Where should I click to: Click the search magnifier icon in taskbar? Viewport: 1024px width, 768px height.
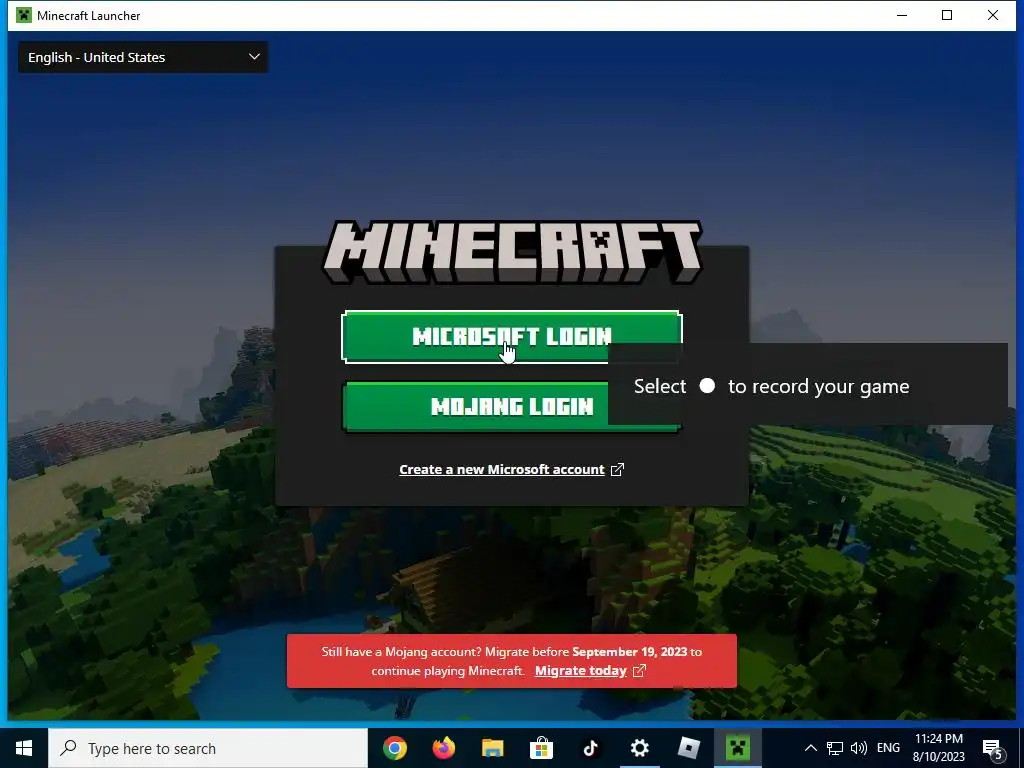tap(68, 748)
